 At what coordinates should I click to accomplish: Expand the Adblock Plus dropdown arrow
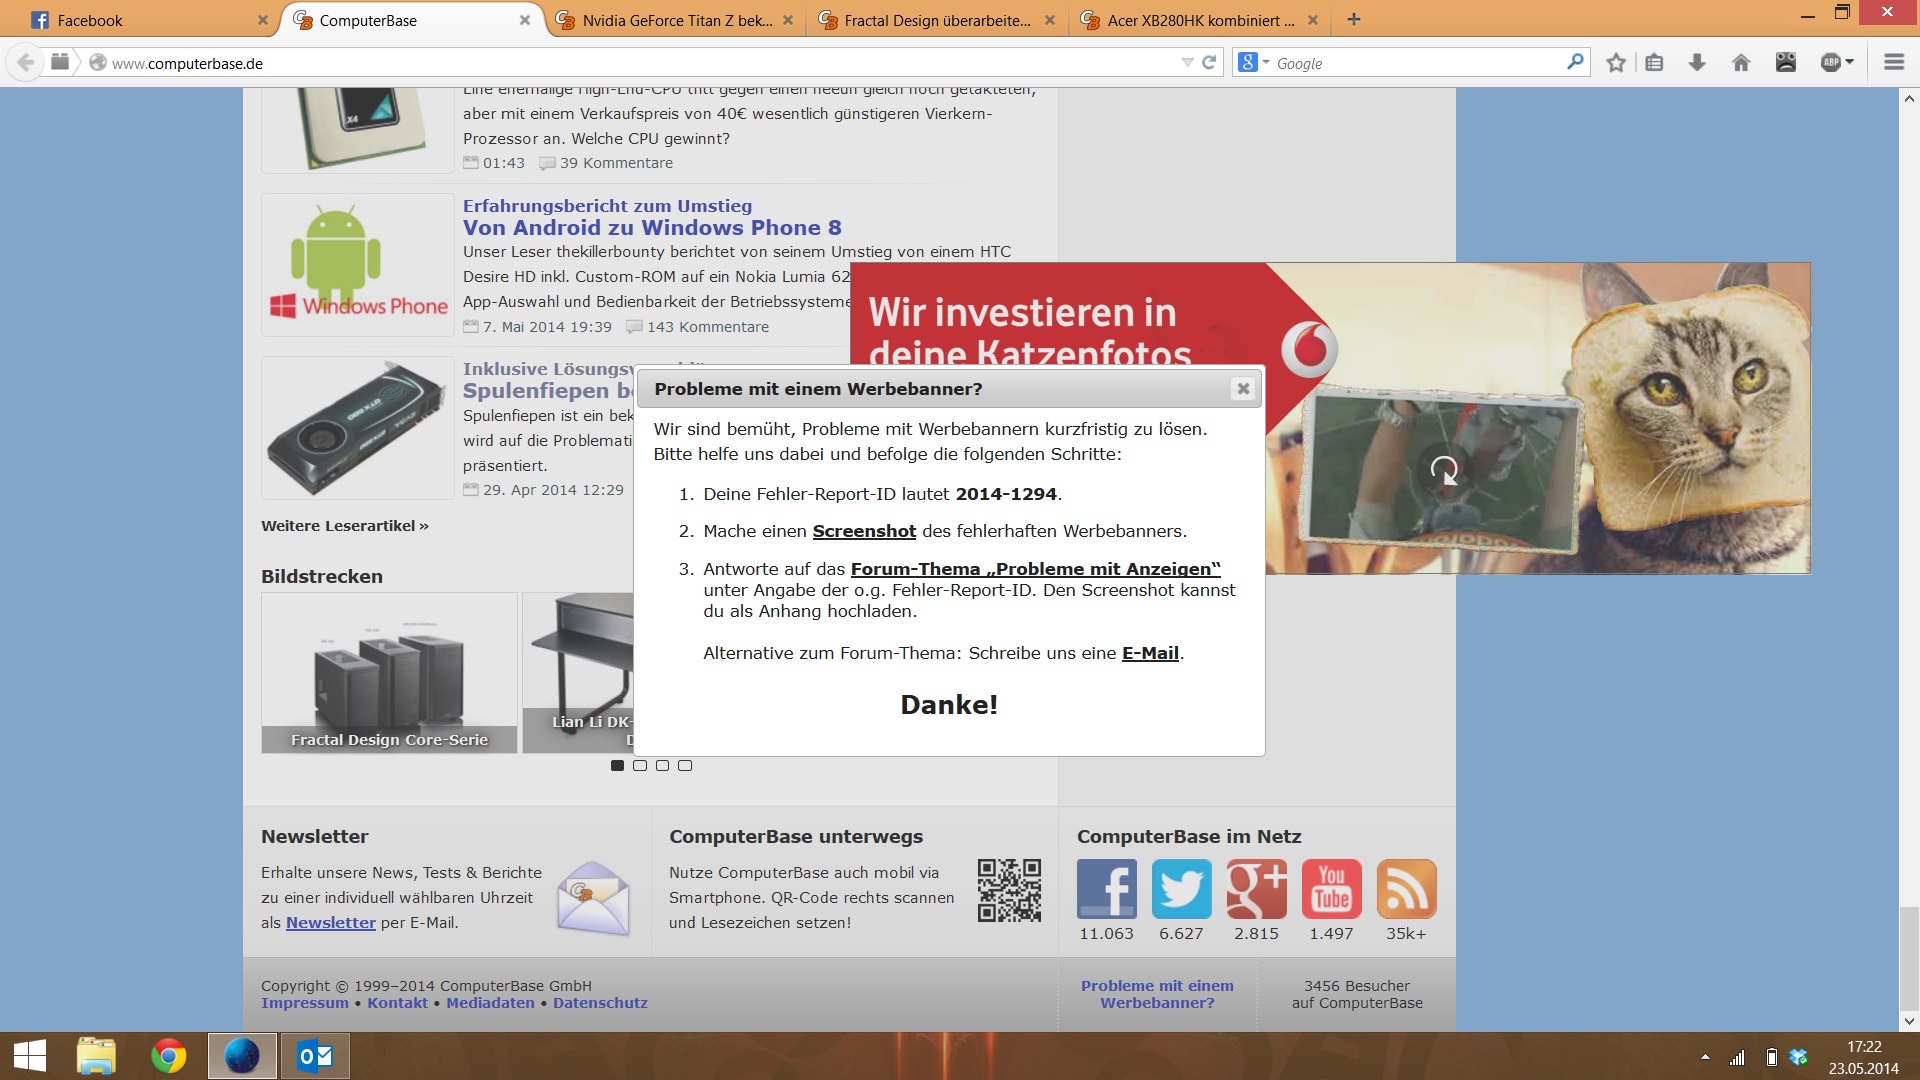tap(1850, 63)
